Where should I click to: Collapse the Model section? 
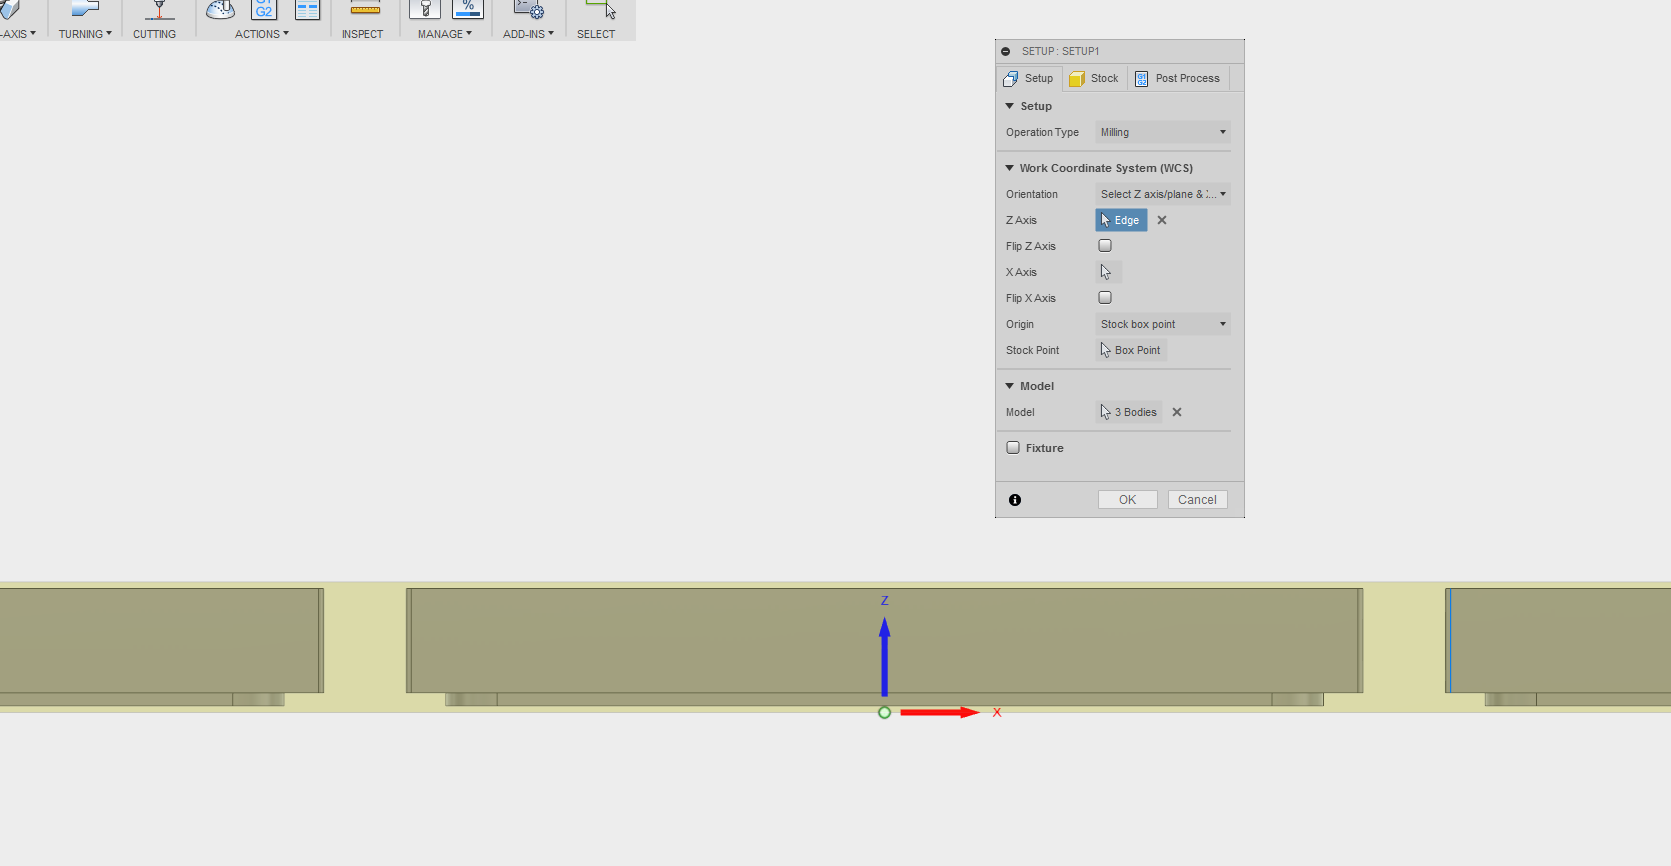tap(1010, 386)
